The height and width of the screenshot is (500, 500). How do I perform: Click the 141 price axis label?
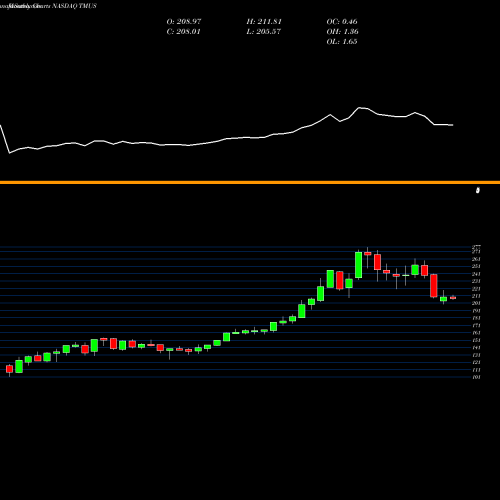tap(476, 348)
